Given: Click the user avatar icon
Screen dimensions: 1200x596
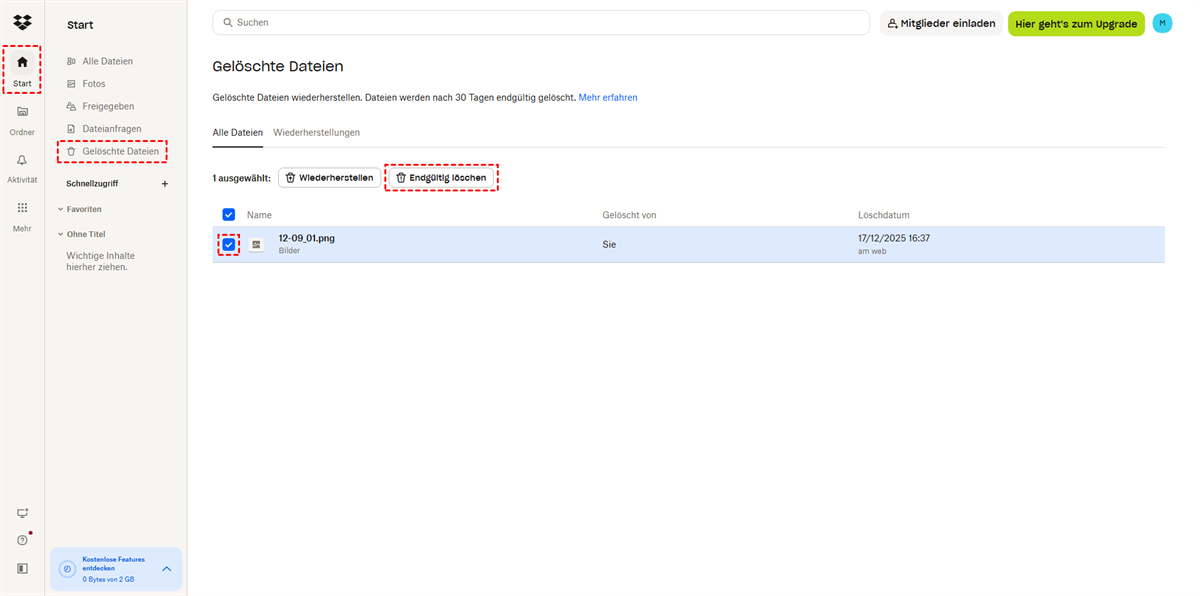Looking at the screenshot, I should click(1162, 23).
